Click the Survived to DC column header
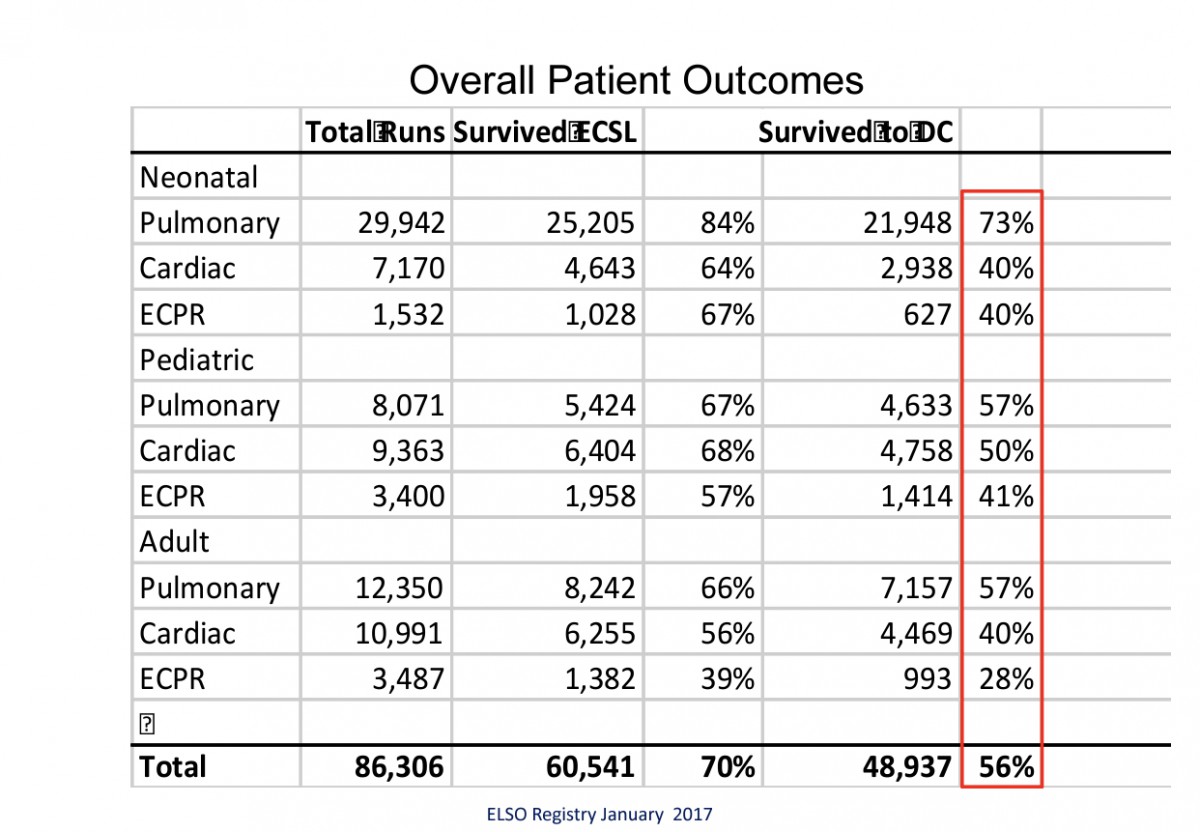 (855, 132)
